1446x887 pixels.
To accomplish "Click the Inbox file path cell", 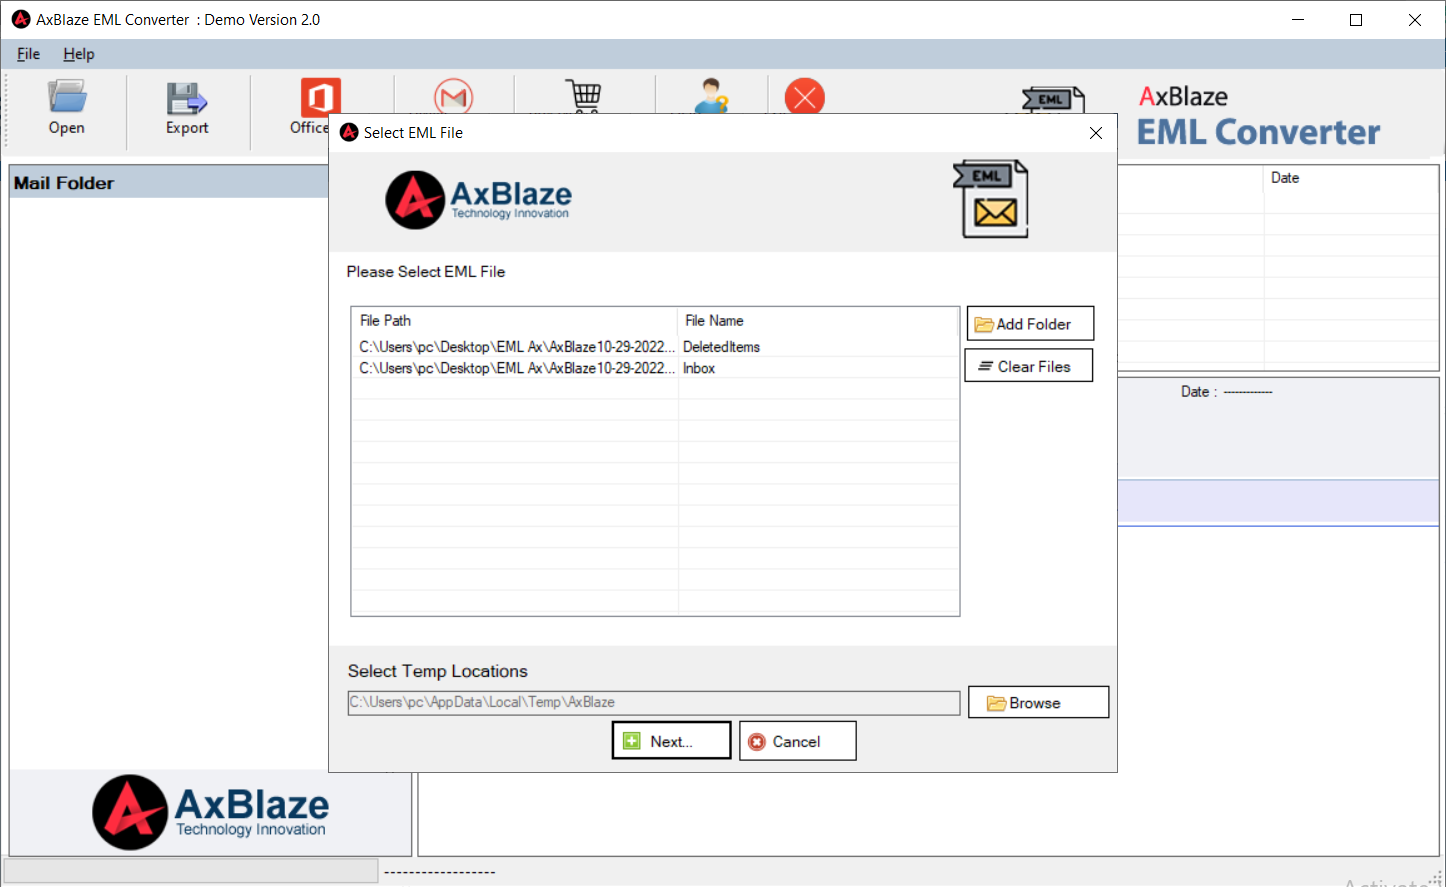I will click(x=516, y=368).
